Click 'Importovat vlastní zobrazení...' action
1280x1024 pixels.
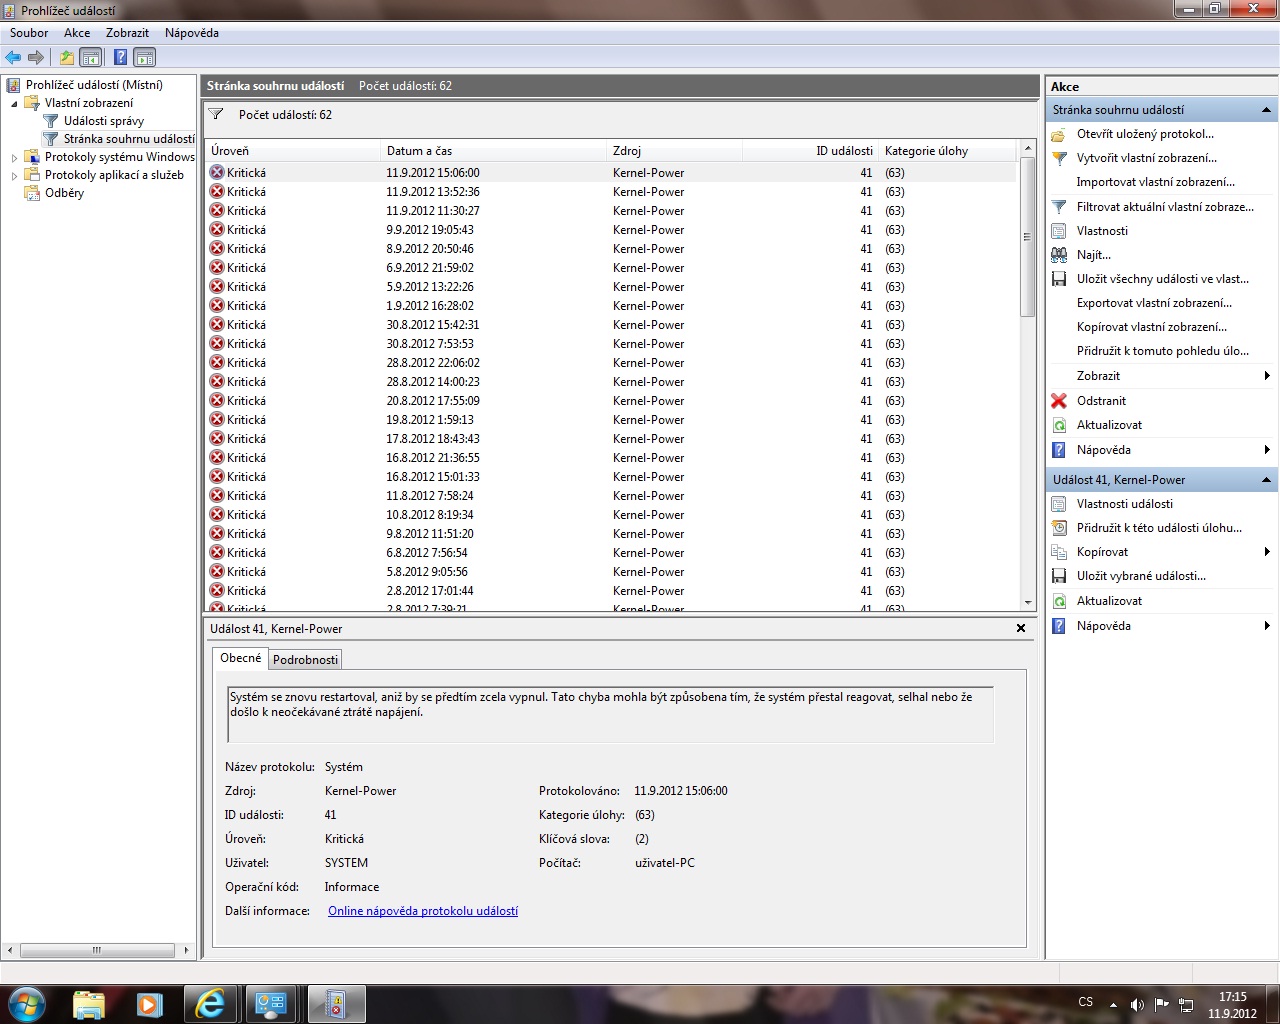pos(1155,182)
